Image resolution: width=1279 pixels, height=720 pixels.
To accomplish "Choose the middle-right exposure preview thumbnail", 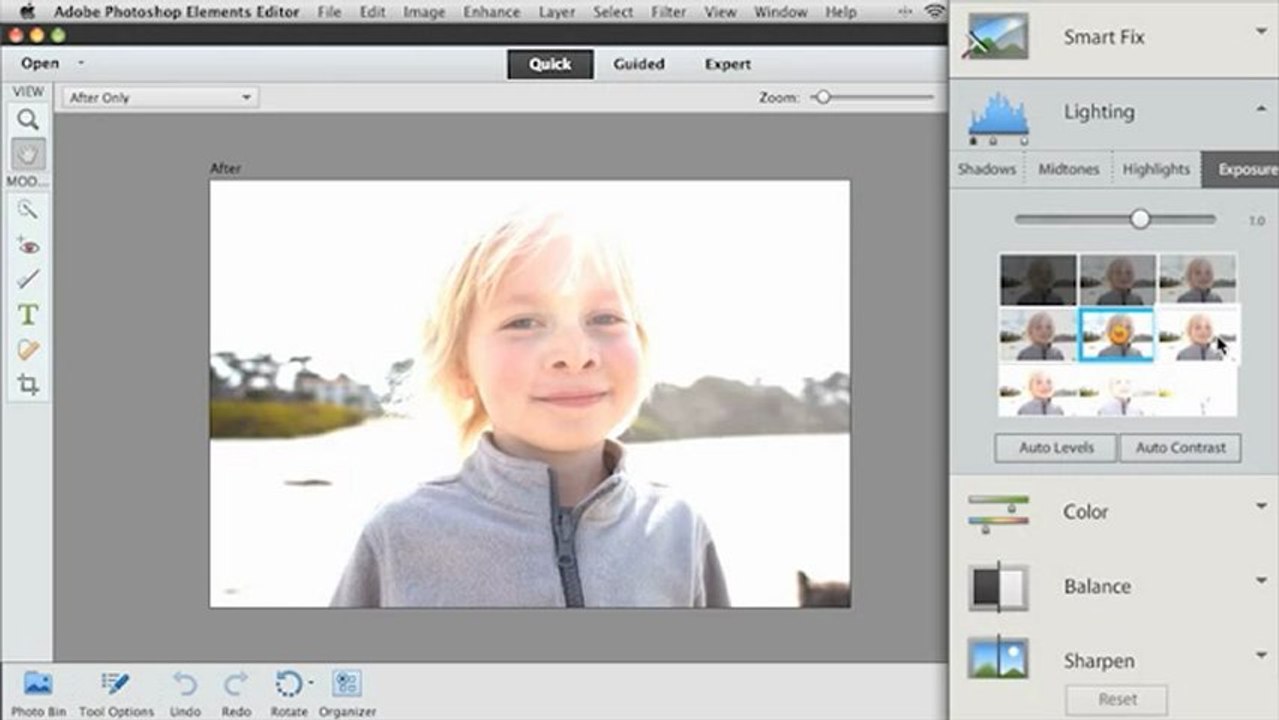I will 1198,335.
